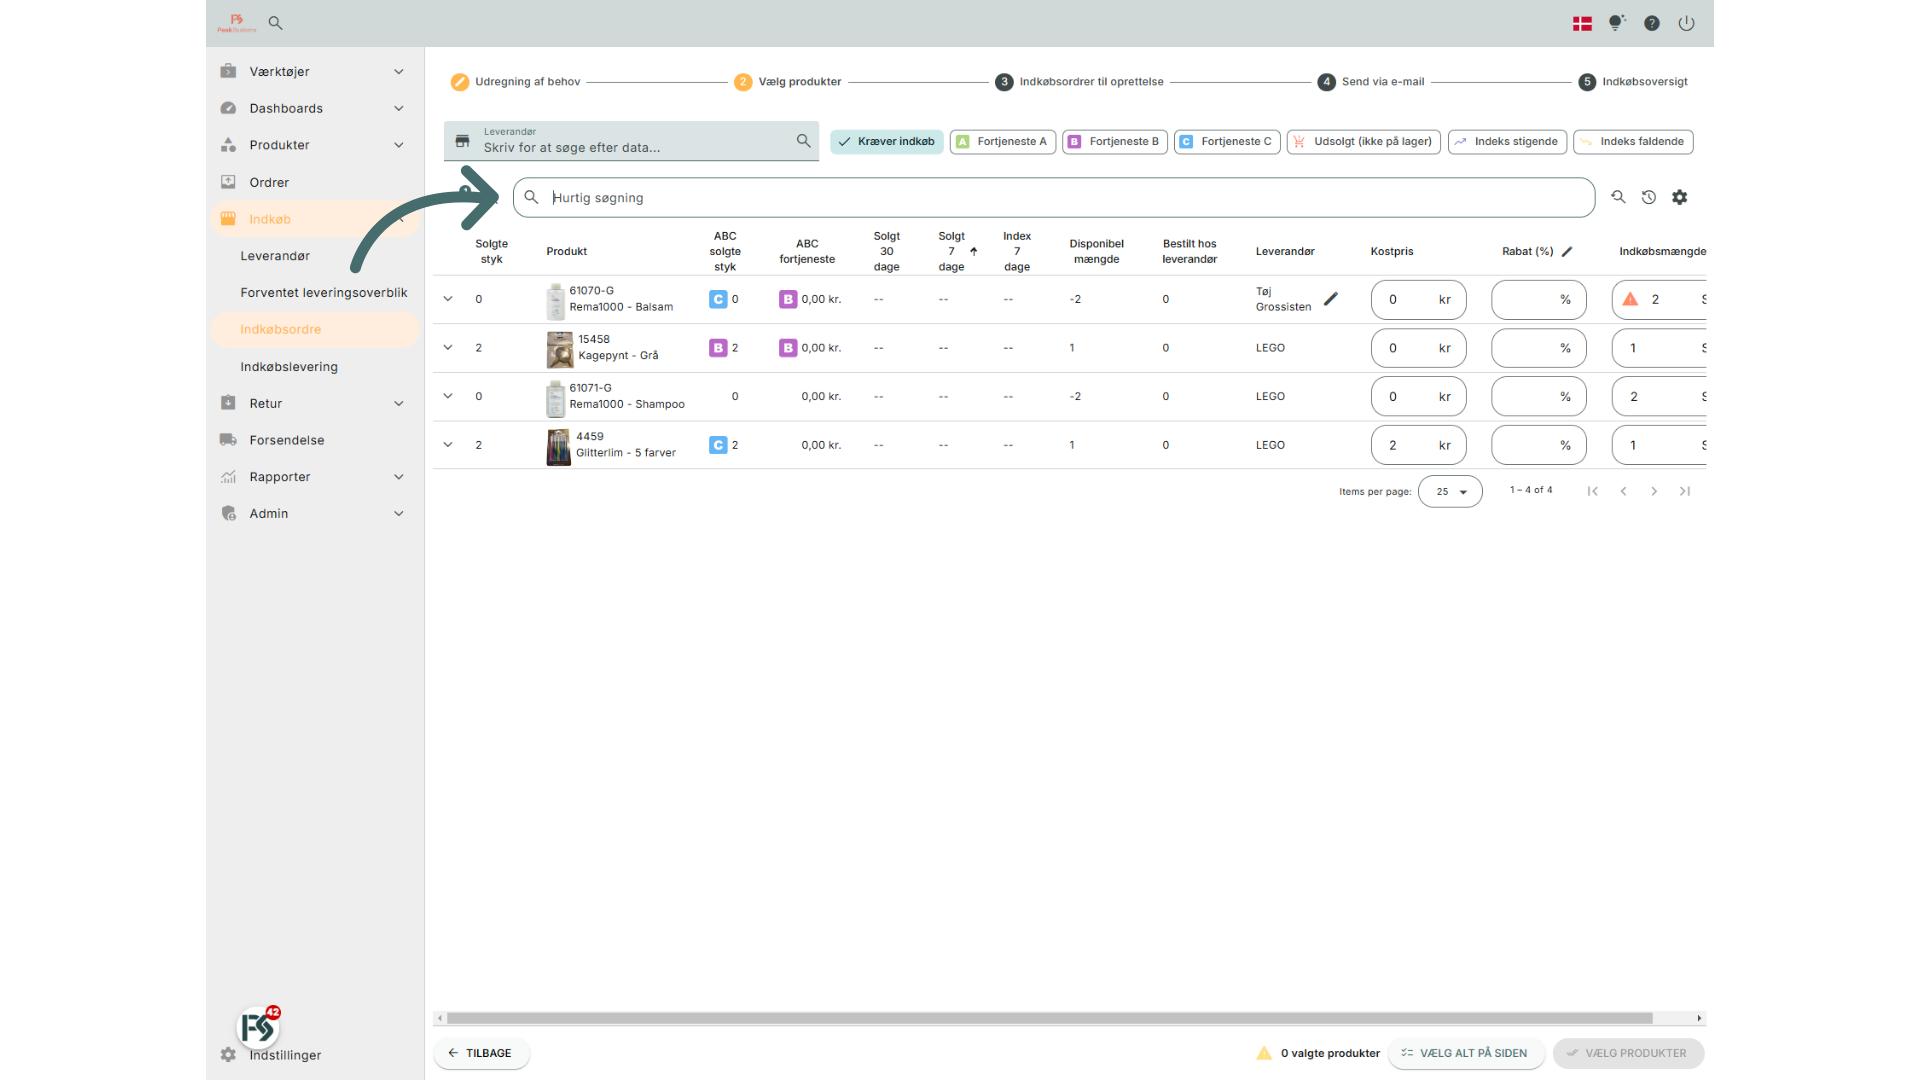Click the B badge in Kagepynt ABC solgte
The width and height of the screenshot is (1920, 1080).
point(718,348)
